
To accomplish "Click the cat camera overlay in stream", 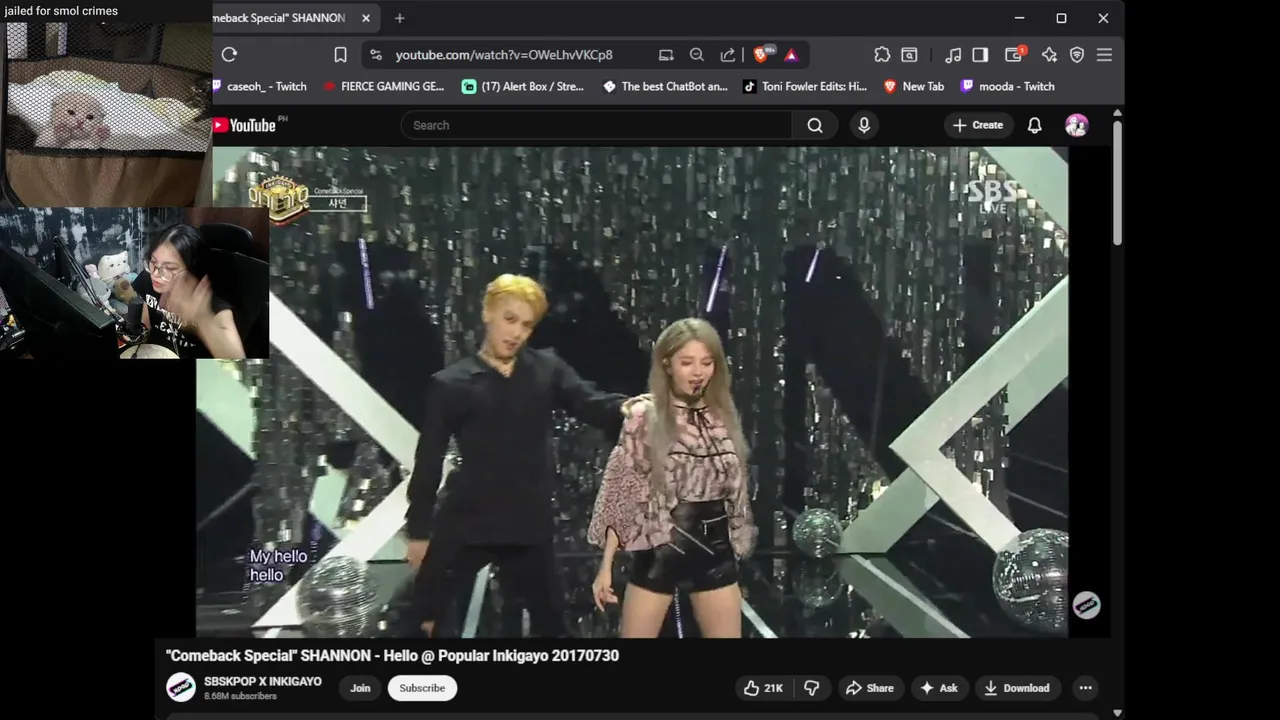I will coord(106,113).
